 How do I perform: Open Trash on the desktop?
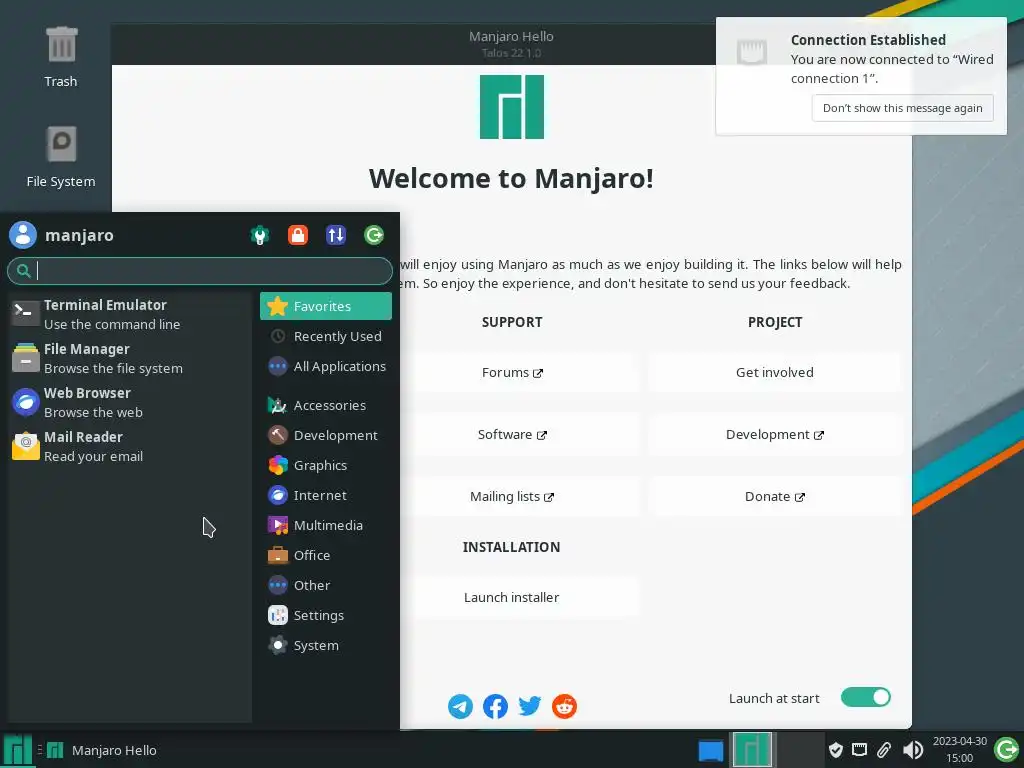[x=61, y=57]
